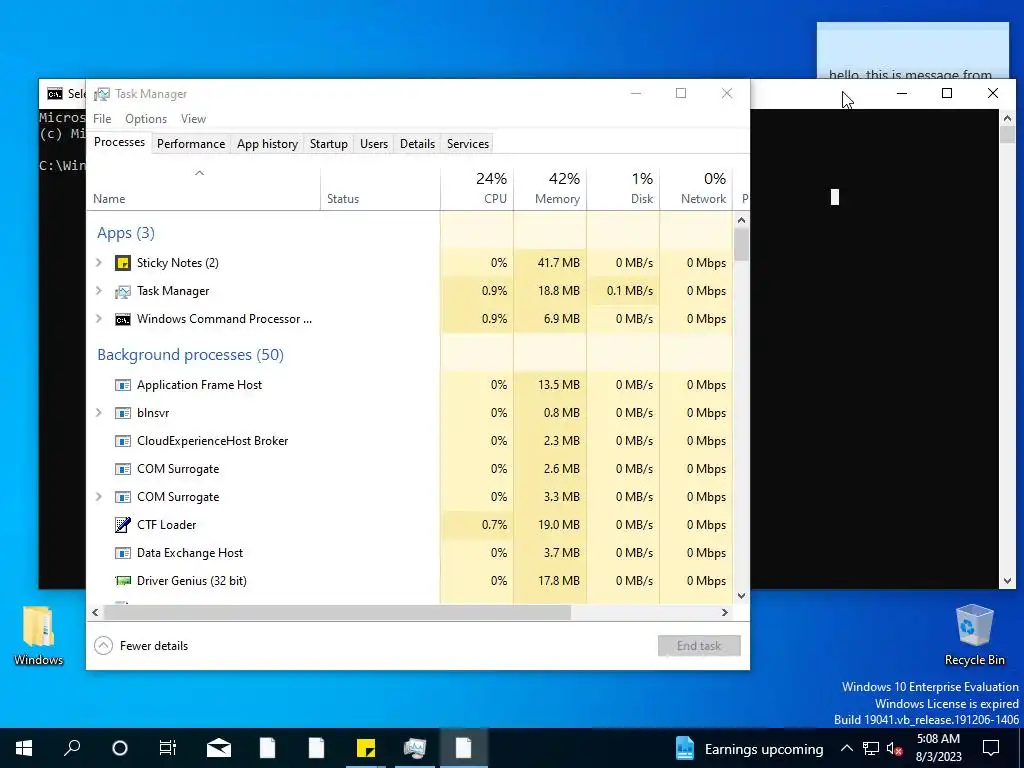1024x768 pixels.
Task: Expand the blnsvr process row
Action: pyautogui.click(x=99, y=413)
